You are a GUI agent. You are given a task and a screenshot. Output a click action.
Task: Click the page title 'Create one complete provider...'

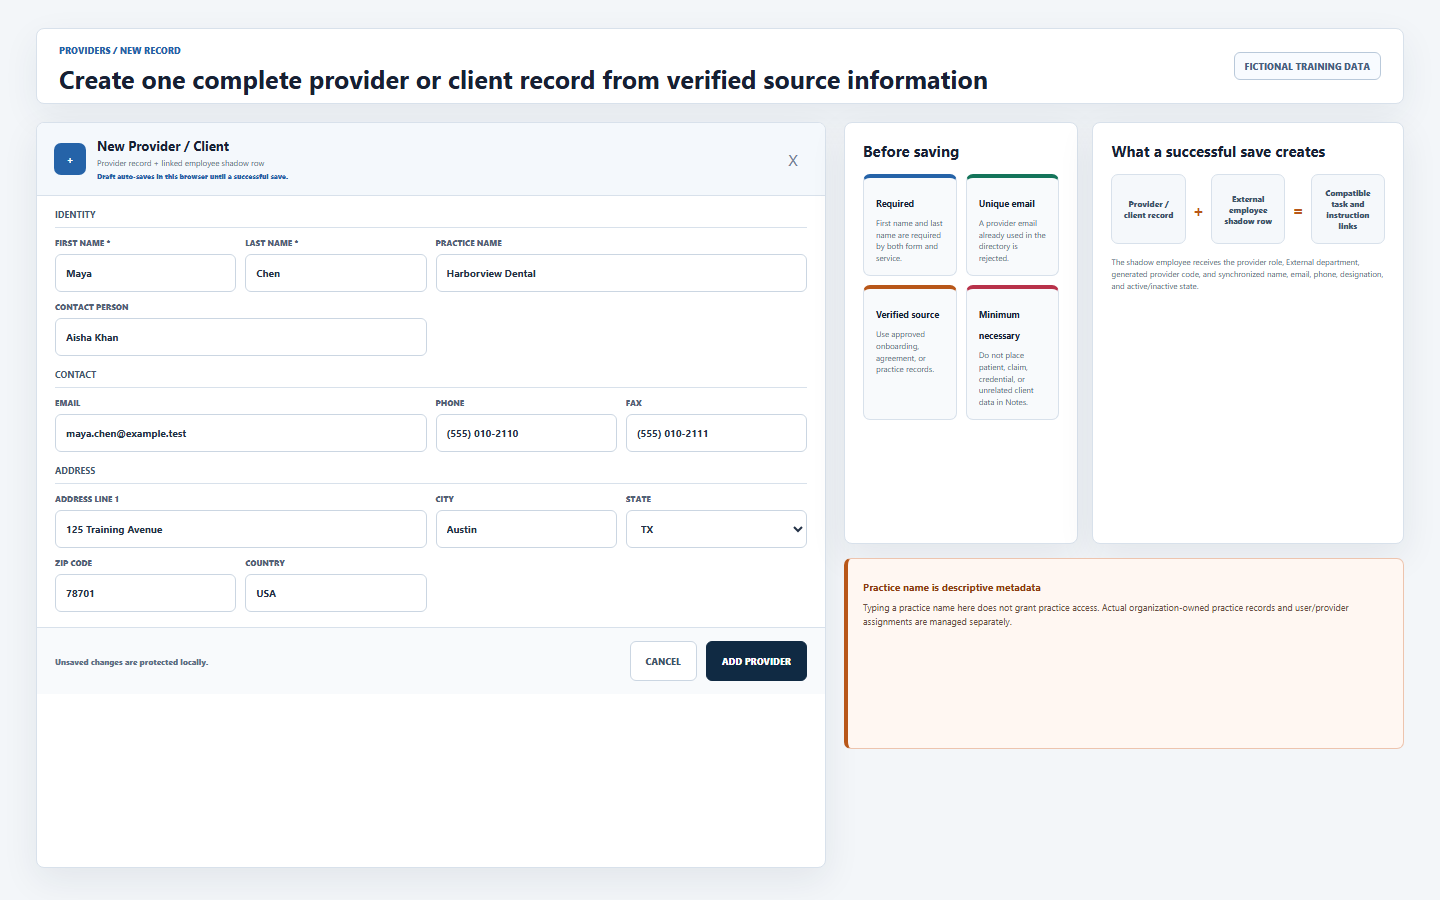[x=523, y=80]
